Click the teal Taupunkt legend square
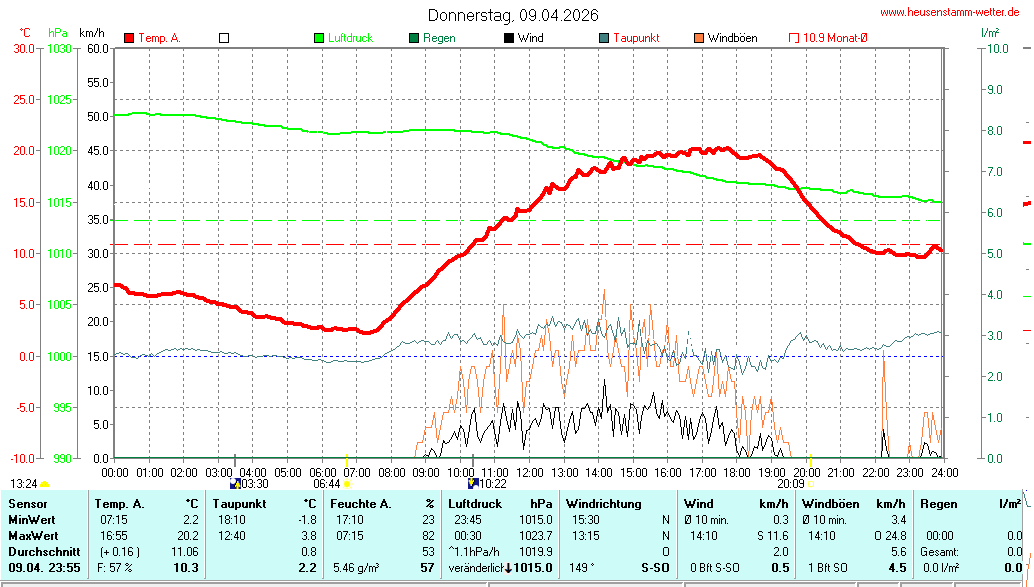 point(604,38)
